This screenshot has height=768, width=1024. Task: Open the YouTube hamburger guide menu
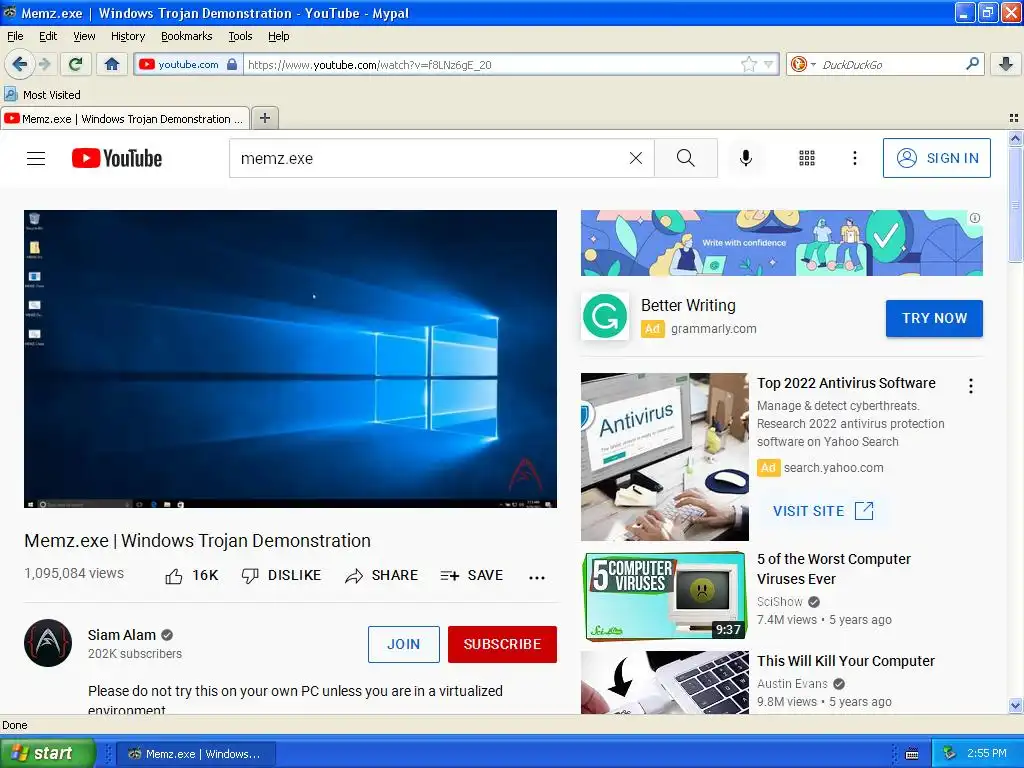[x=36, y=158]
